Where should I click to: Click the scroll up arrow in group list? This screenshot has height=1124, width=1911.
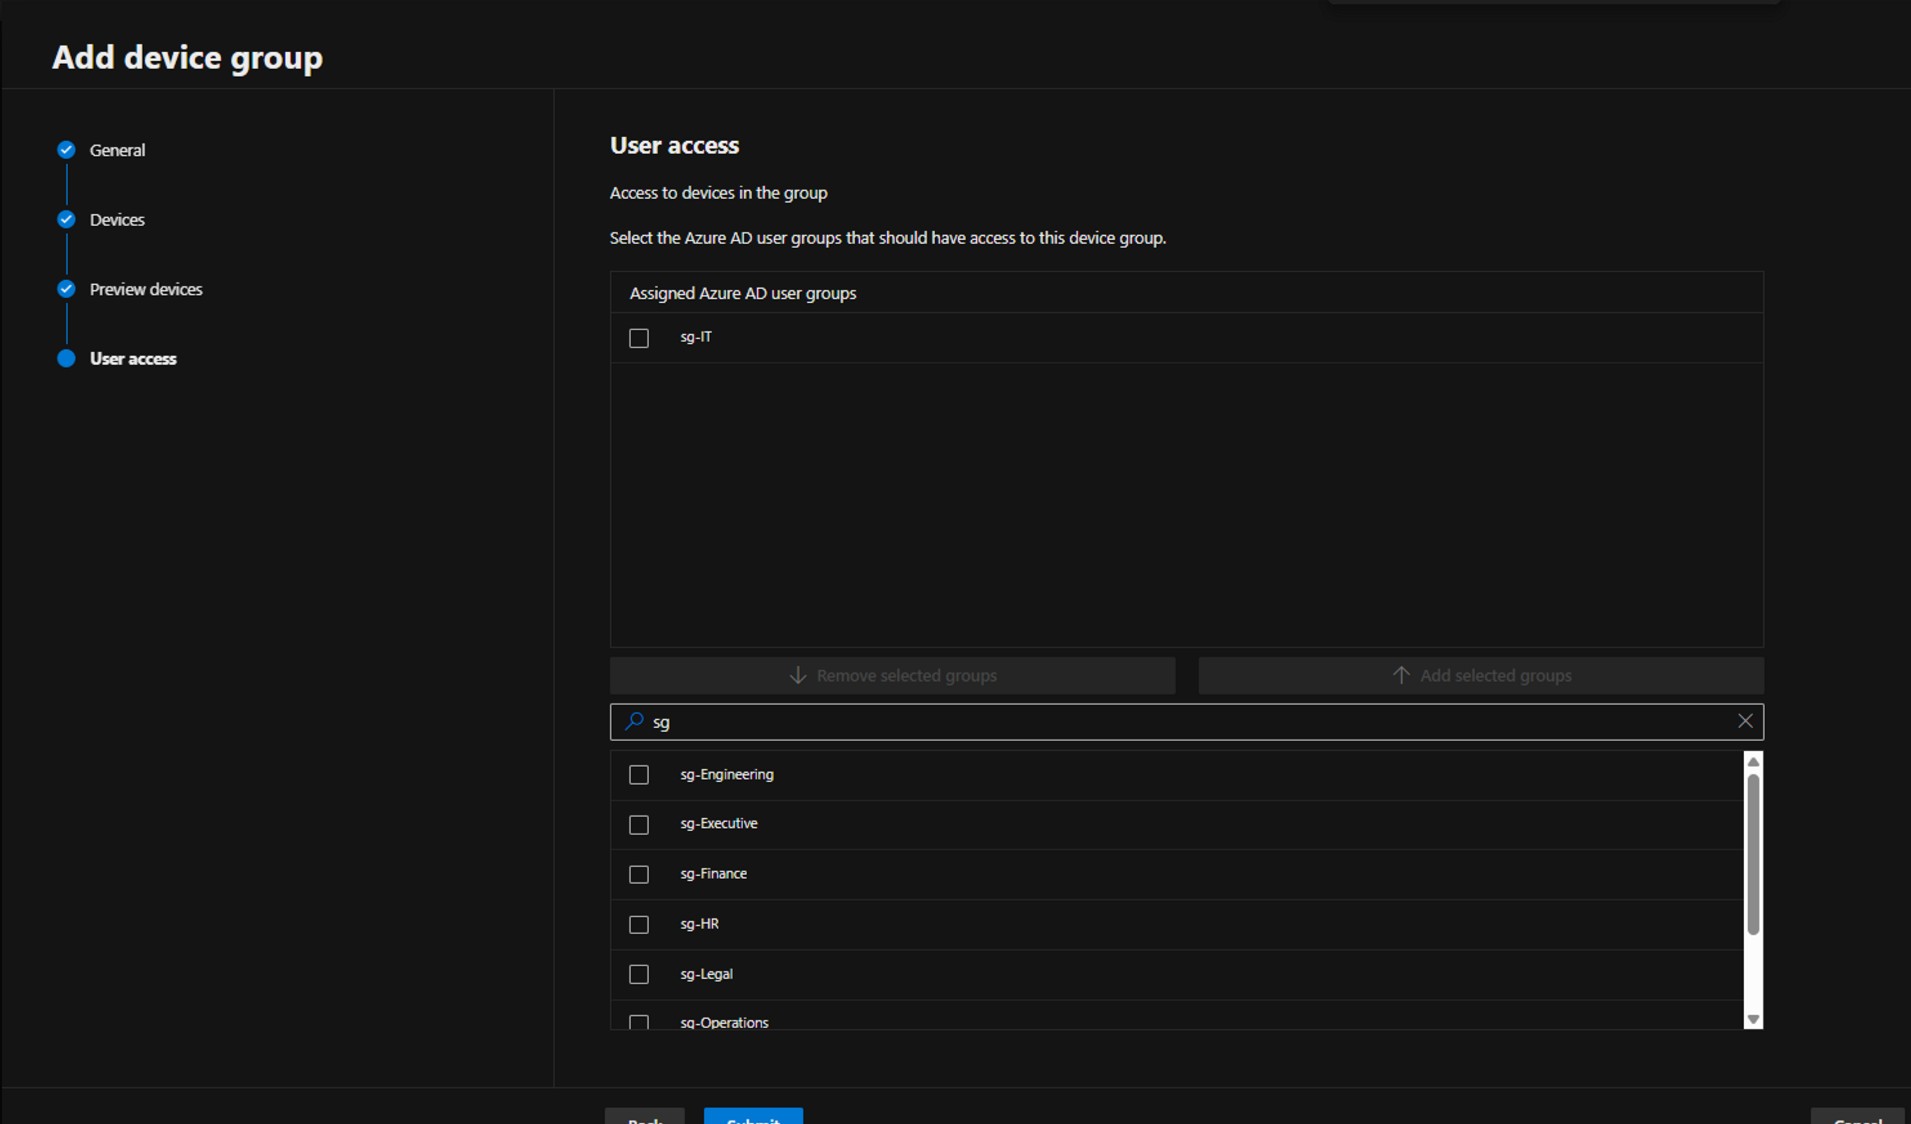pos(1753,762)
